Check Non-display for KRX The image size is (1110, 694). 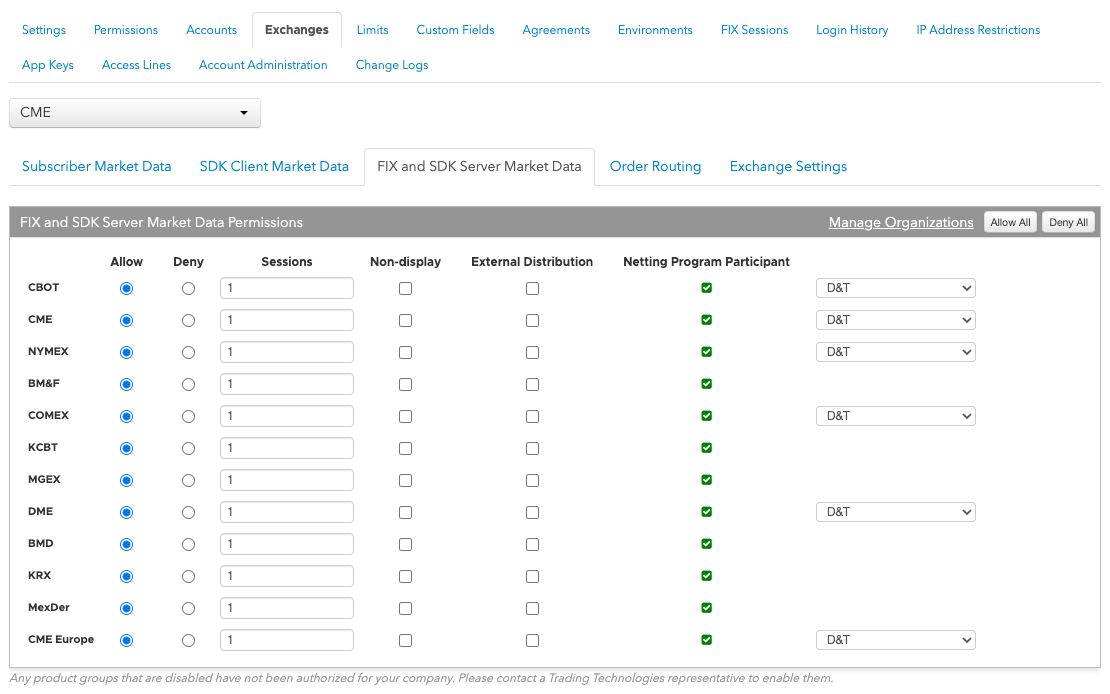click(x=405, y=576)
